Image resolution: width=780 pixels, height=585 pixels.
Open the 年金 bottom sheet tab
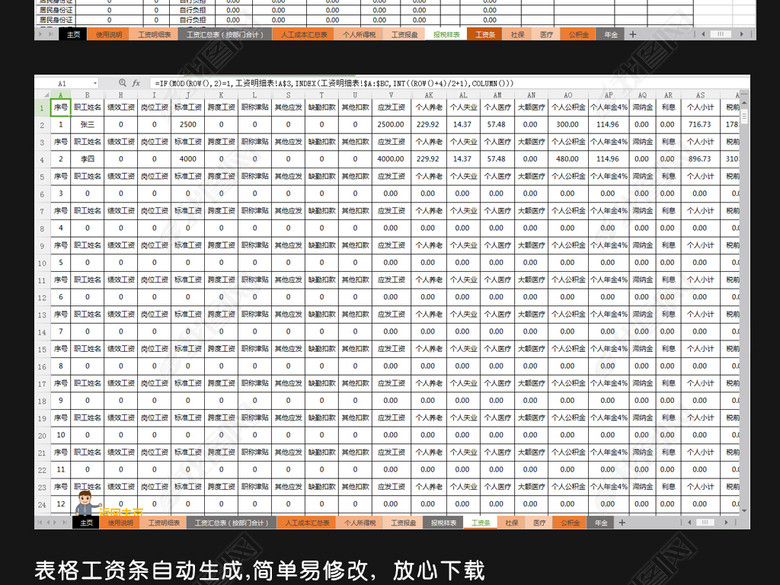click(601, 522)
